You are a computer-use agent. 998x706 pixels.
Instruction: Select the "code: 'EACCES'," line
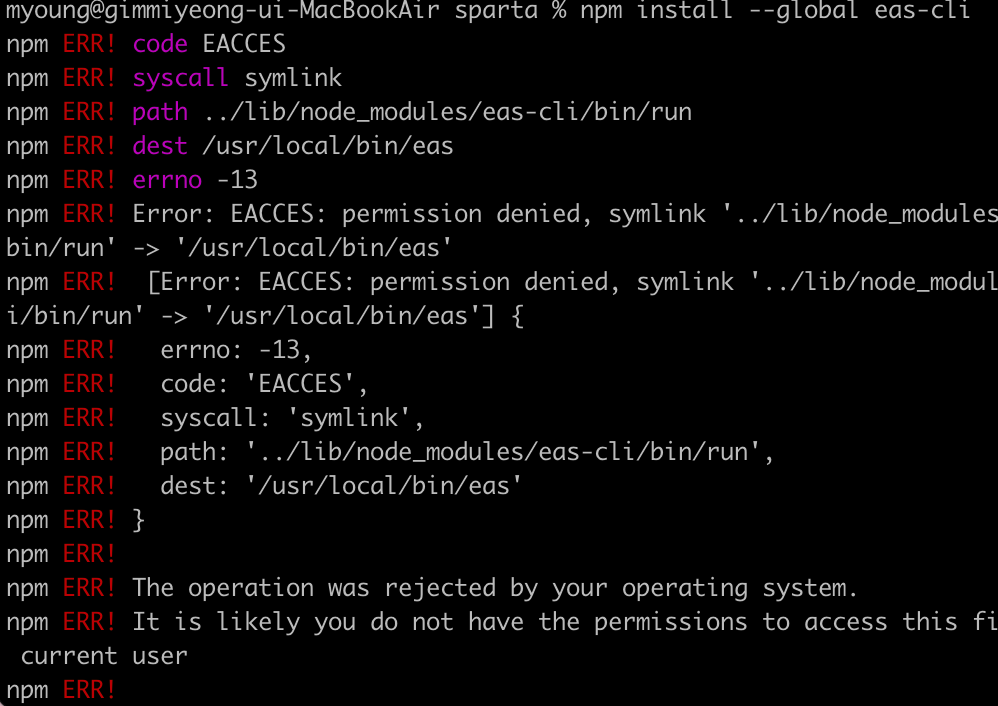[x=187, y=384]
